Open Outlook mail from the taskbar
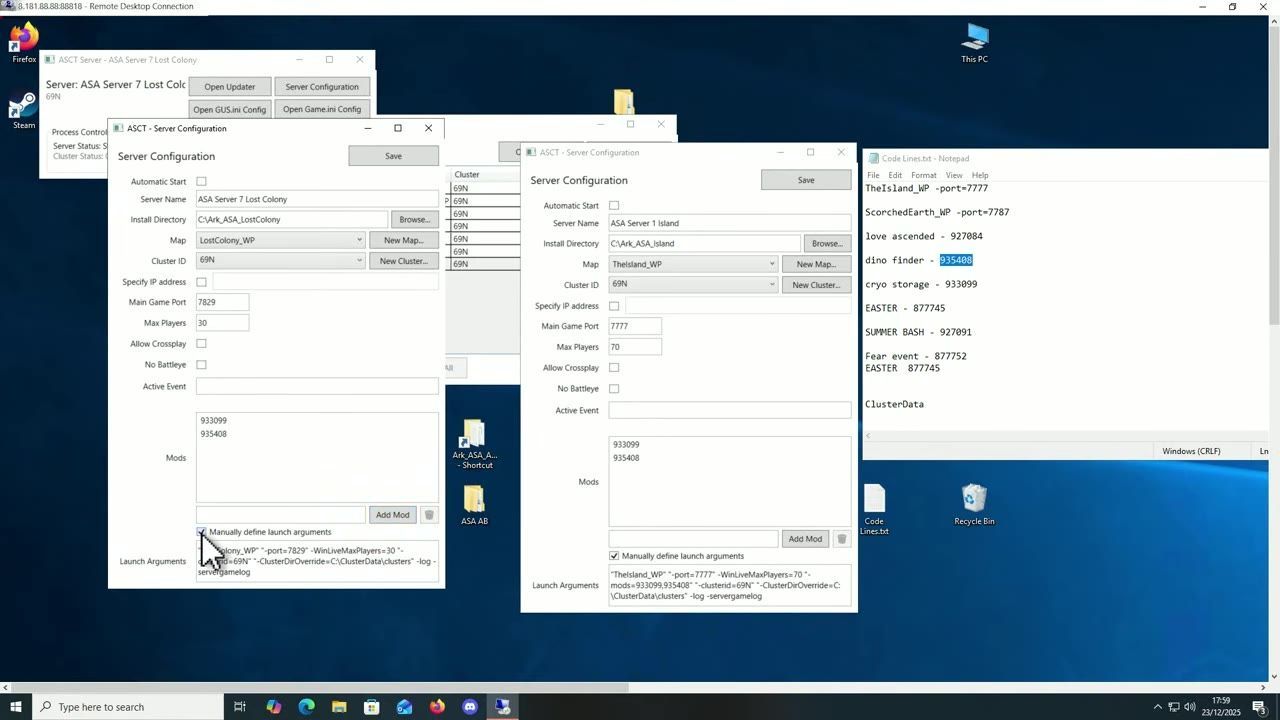The height and width of the screenshot is (720, 1280). pyautogui.click(x=404, y=707)
